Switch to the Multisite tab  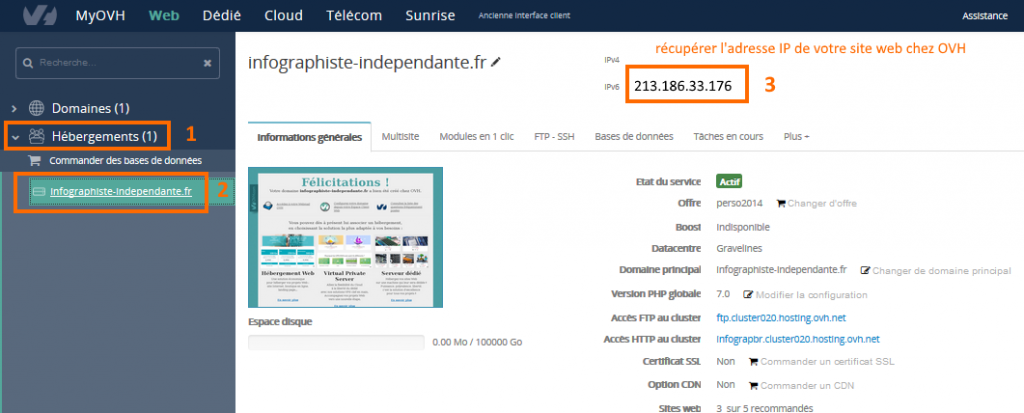coord(400,137)
